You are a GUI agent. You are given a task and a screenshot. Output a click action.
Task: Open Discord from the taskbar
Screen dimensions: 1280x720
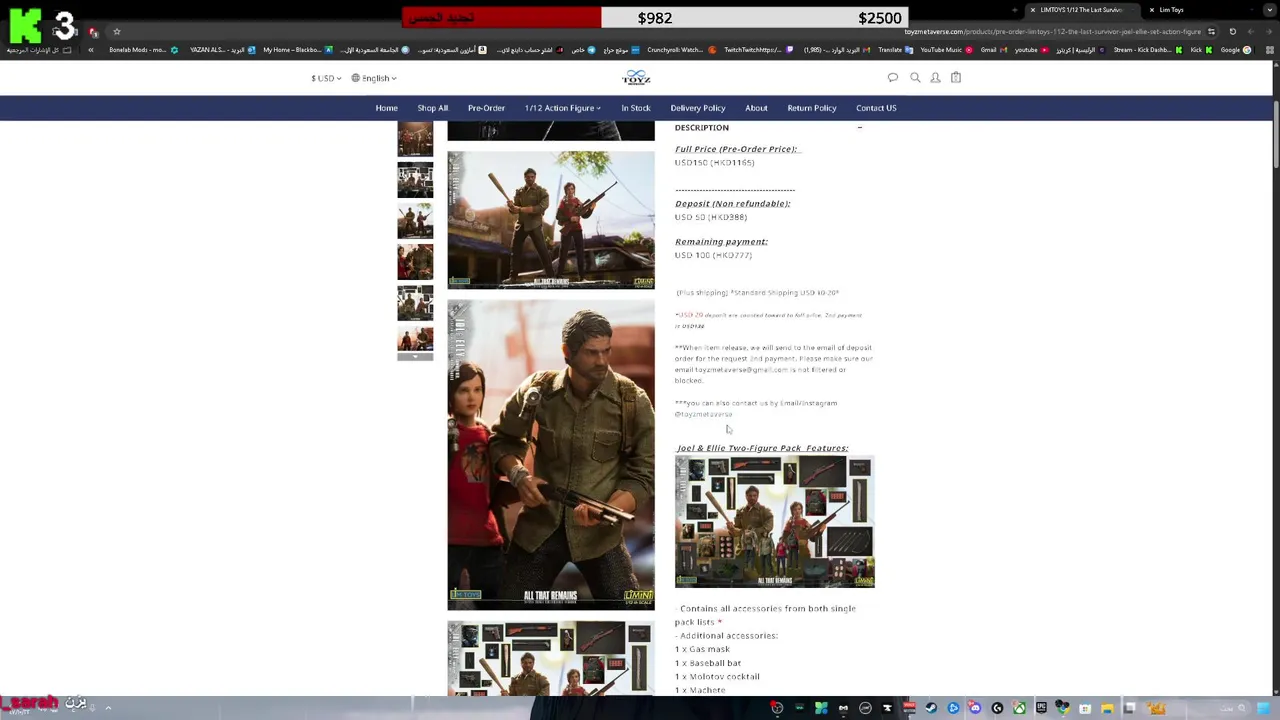coord(974,708)
